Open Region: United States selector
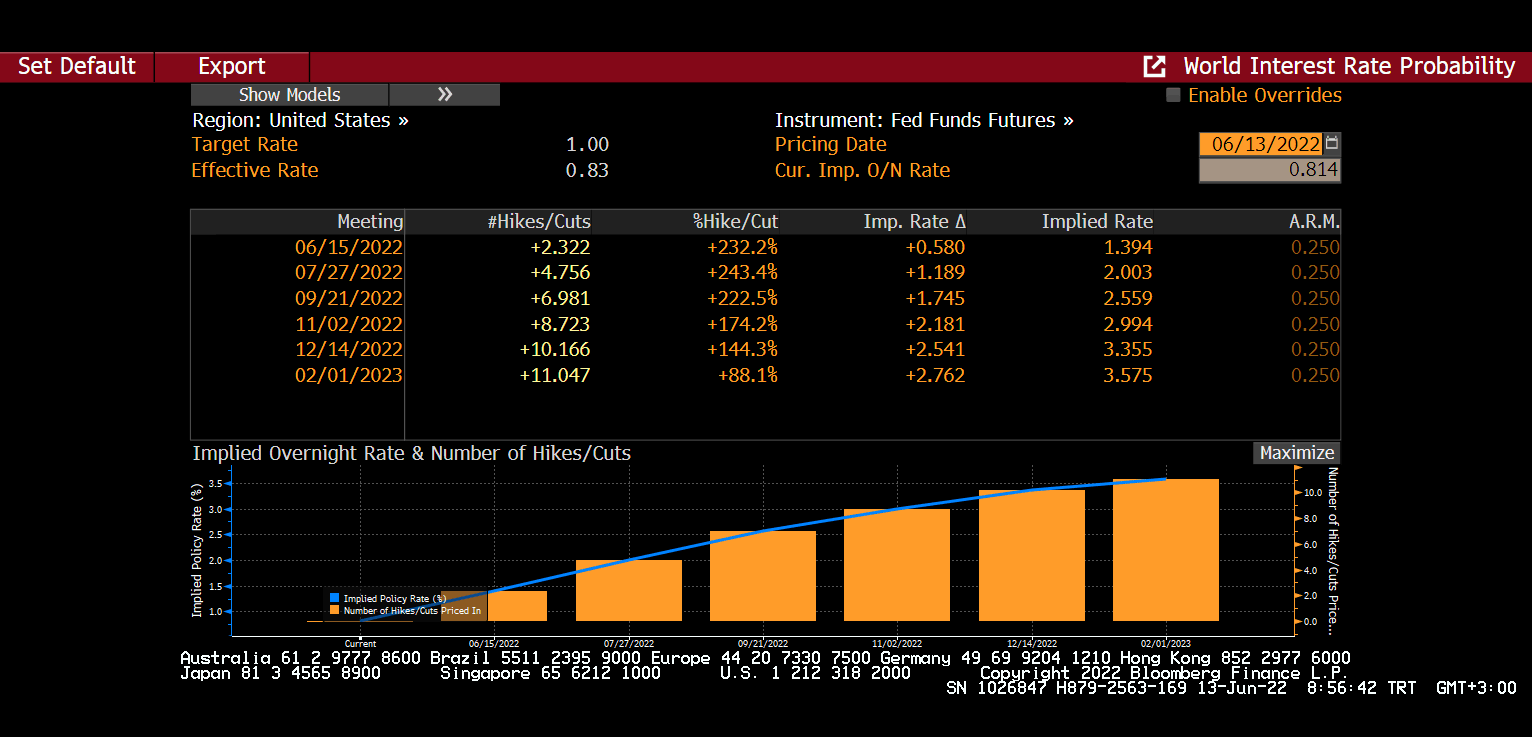Screen dimensions: 1532x737 pos(300,120)
